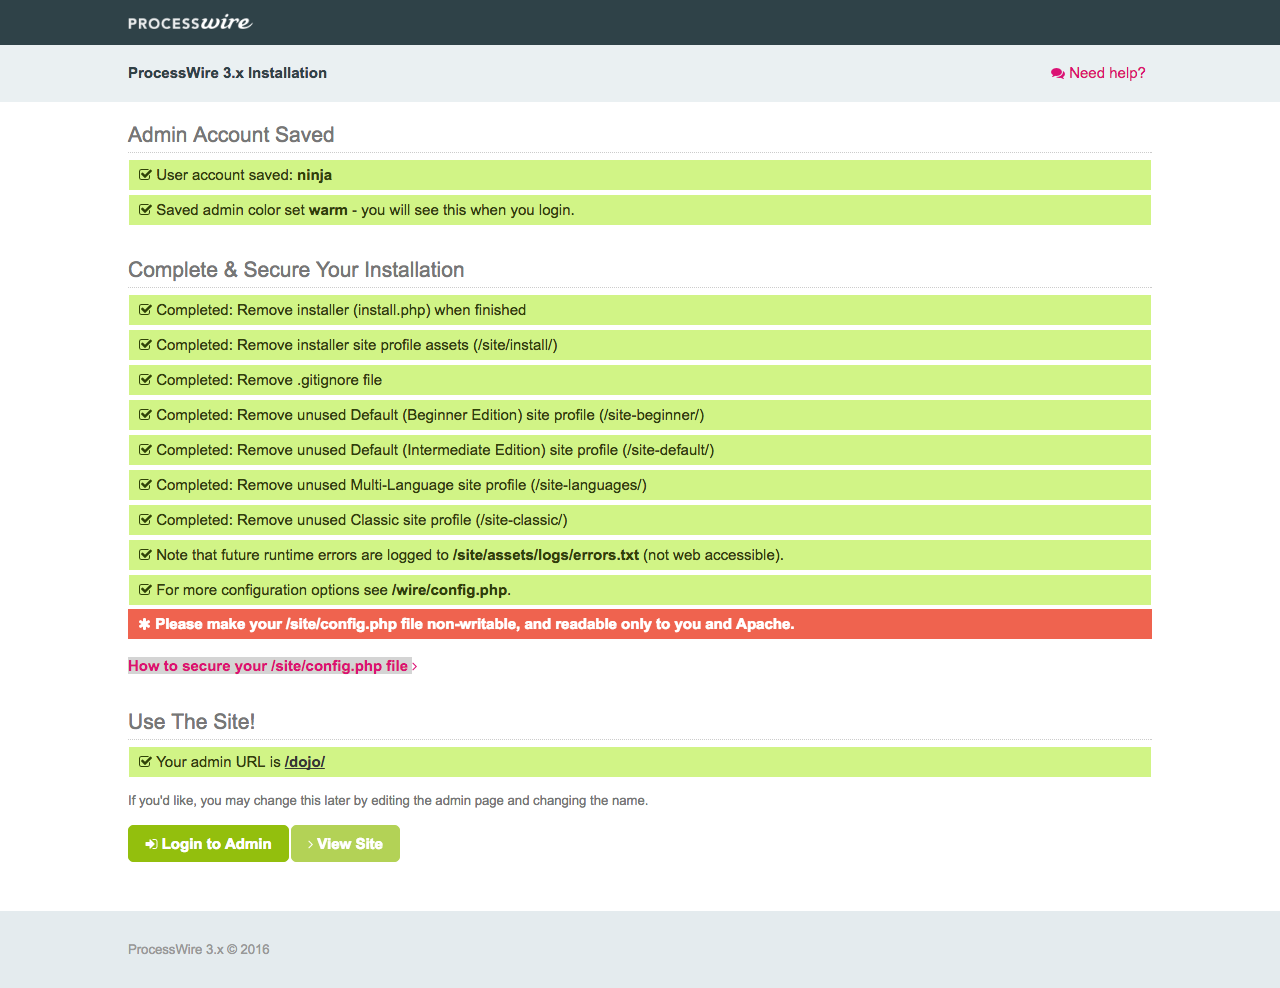Click check icon beside Remove .gitignore file
The width and height of the screenshot is (1280, 988).
point(145,380)
